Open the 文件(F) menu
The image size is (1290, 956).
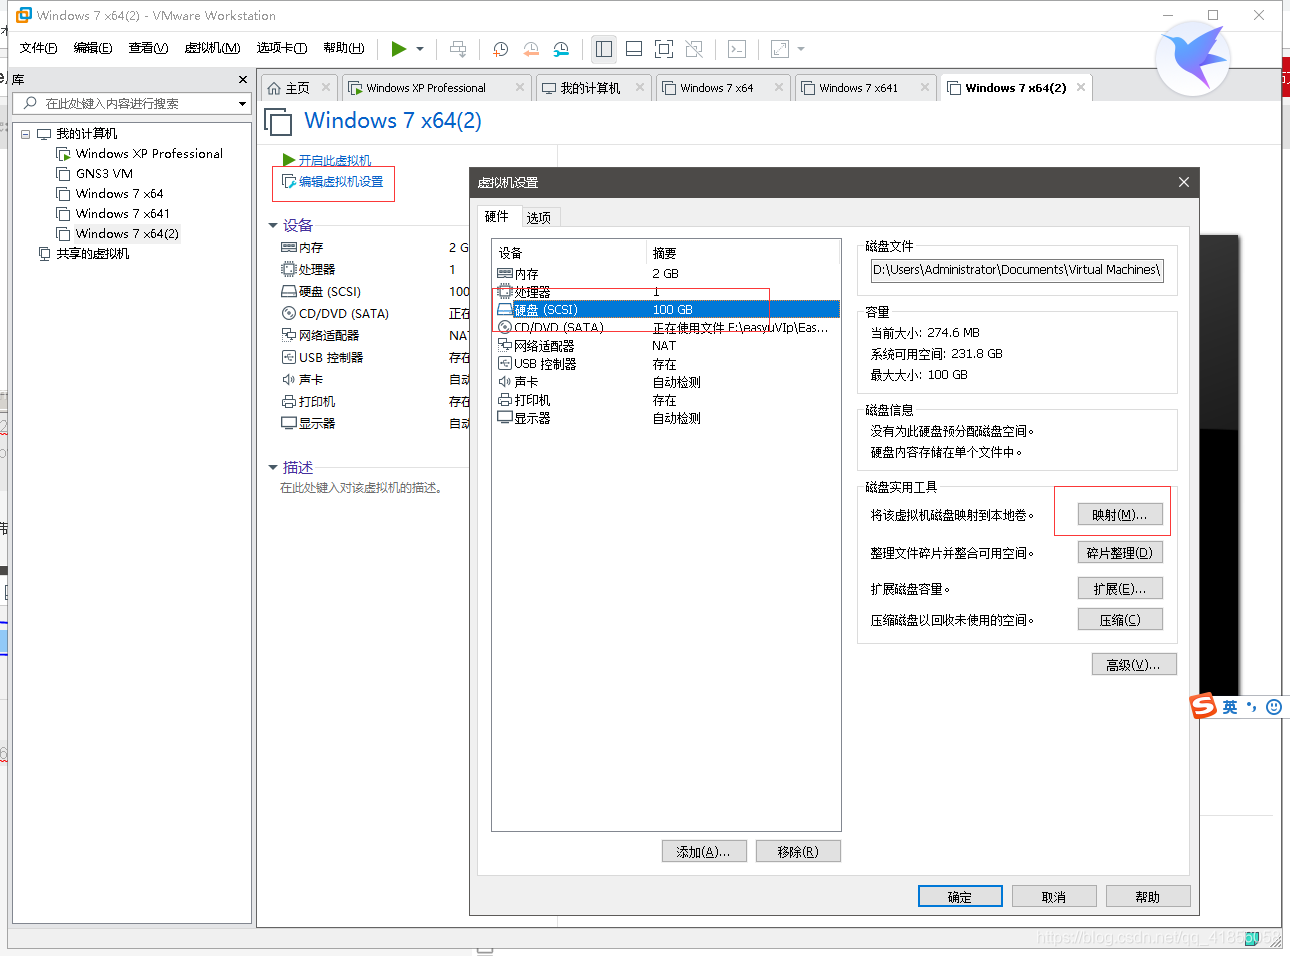pyautogui.click(x=38, y=48)
